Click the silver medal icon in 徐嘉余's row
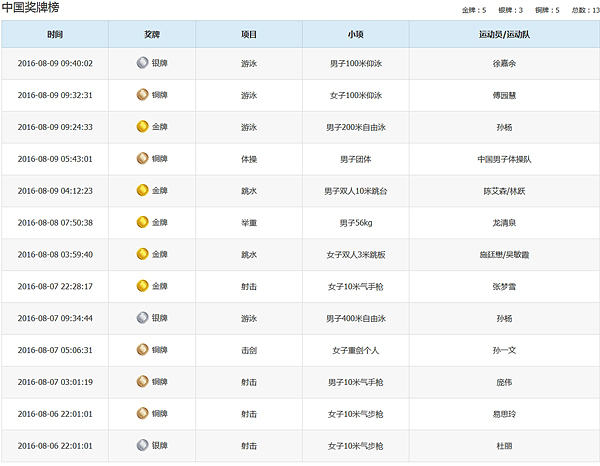The width and height of the screenshot is (600, 466). coord(142,63)
